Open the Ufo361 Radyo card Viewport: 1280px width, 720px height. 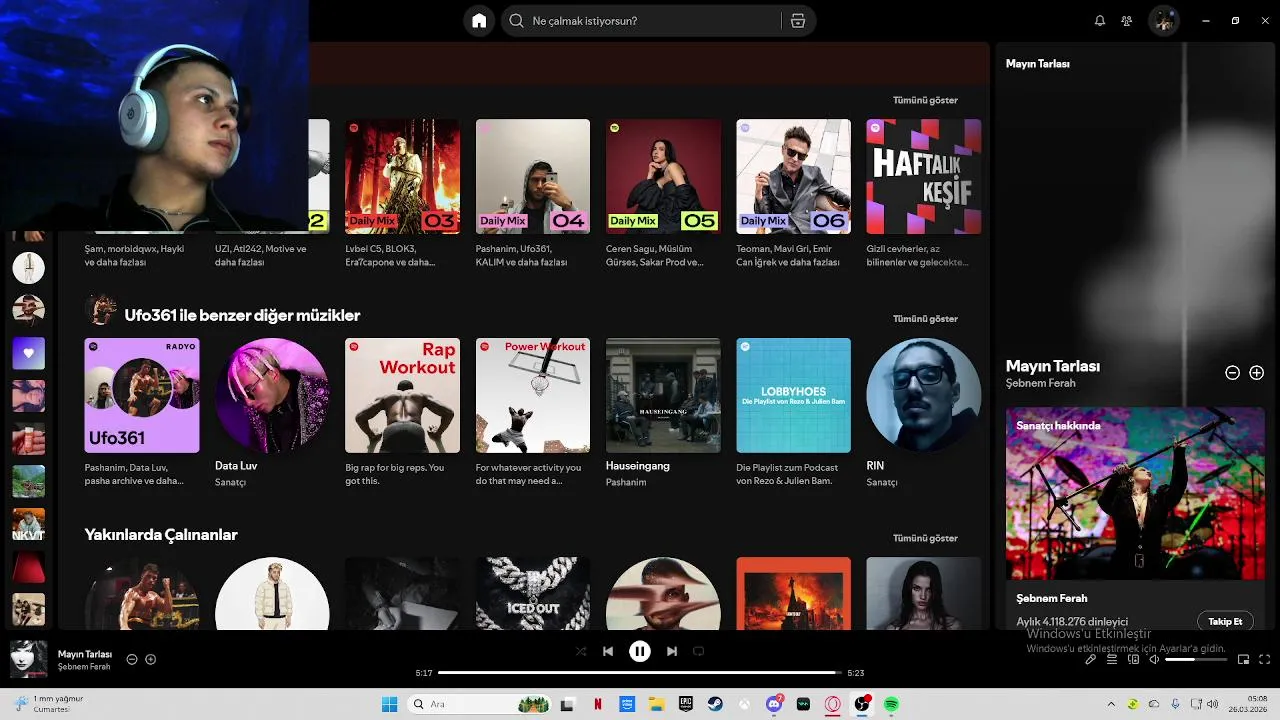[142, 395]
